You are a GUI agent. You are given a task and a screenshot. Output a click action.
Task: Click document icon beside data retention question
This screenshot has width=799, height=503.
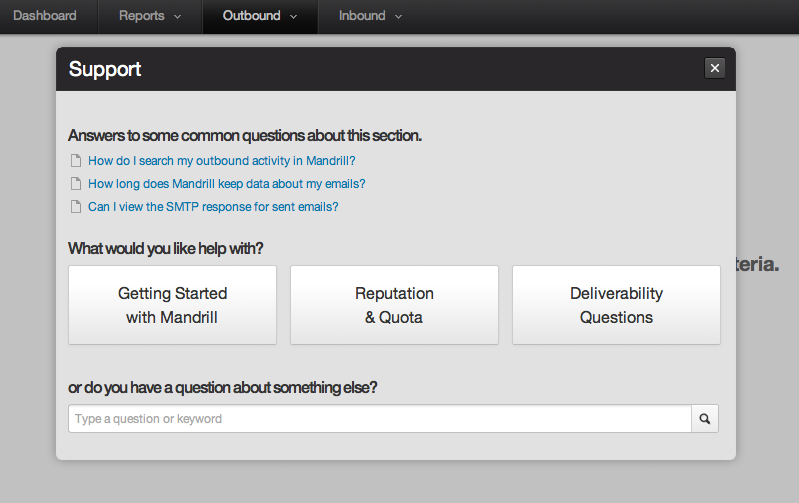point(75,183)
